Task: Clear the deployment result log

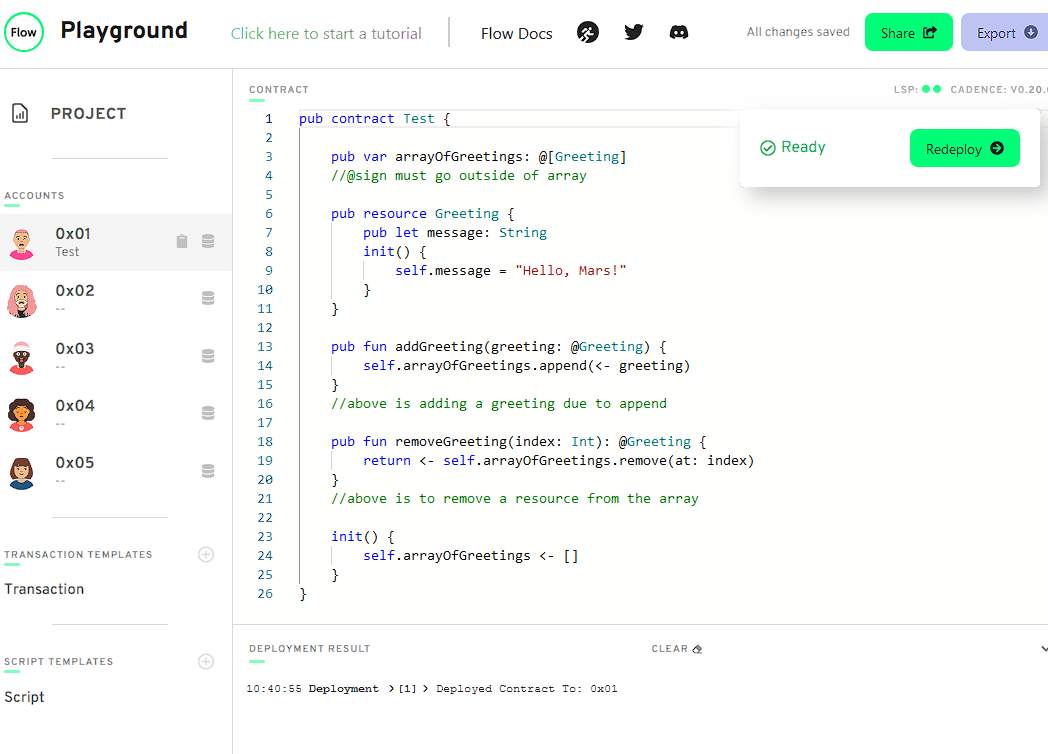Action: [x=676, y=649]
